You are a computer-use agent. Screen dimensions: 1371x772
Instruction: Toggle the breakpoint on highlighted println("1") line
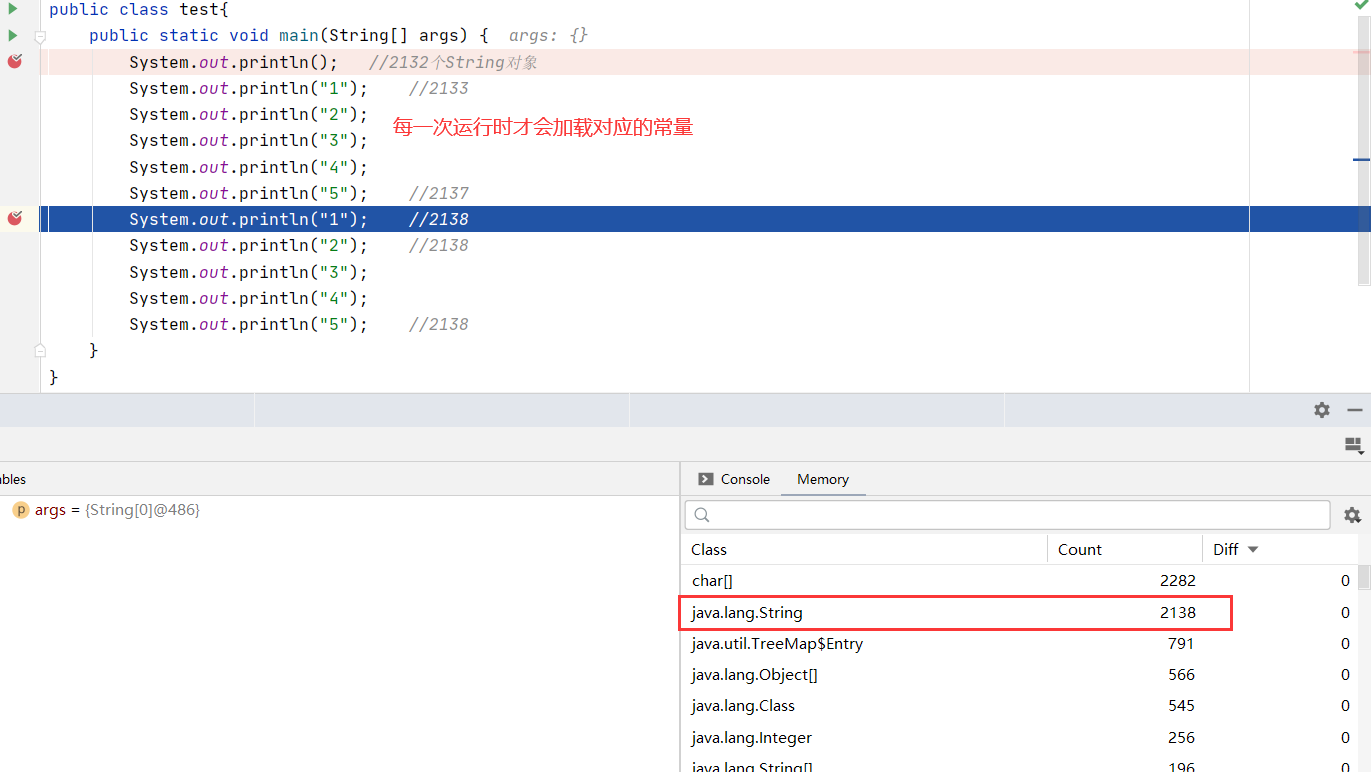pyautogui.click(x=14, y=218)
